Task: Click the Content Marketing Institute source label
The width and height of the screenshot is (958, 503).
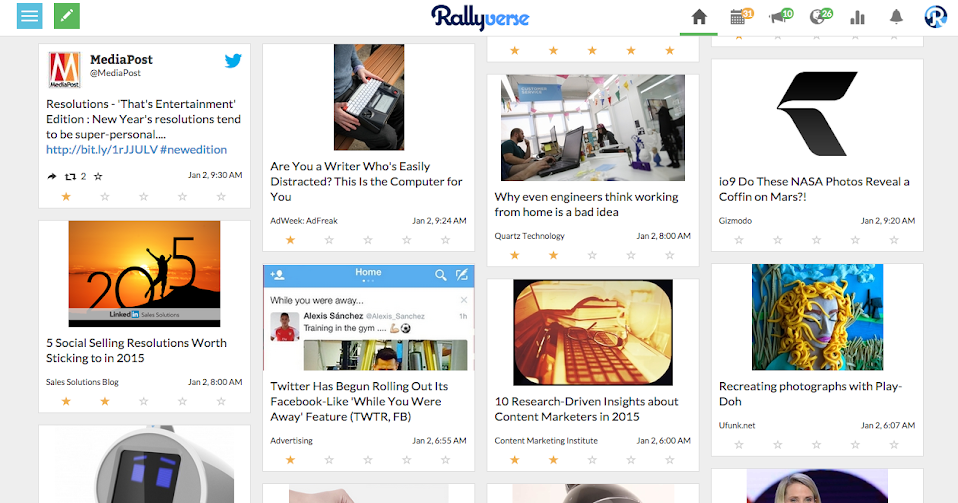Action: 546,441
